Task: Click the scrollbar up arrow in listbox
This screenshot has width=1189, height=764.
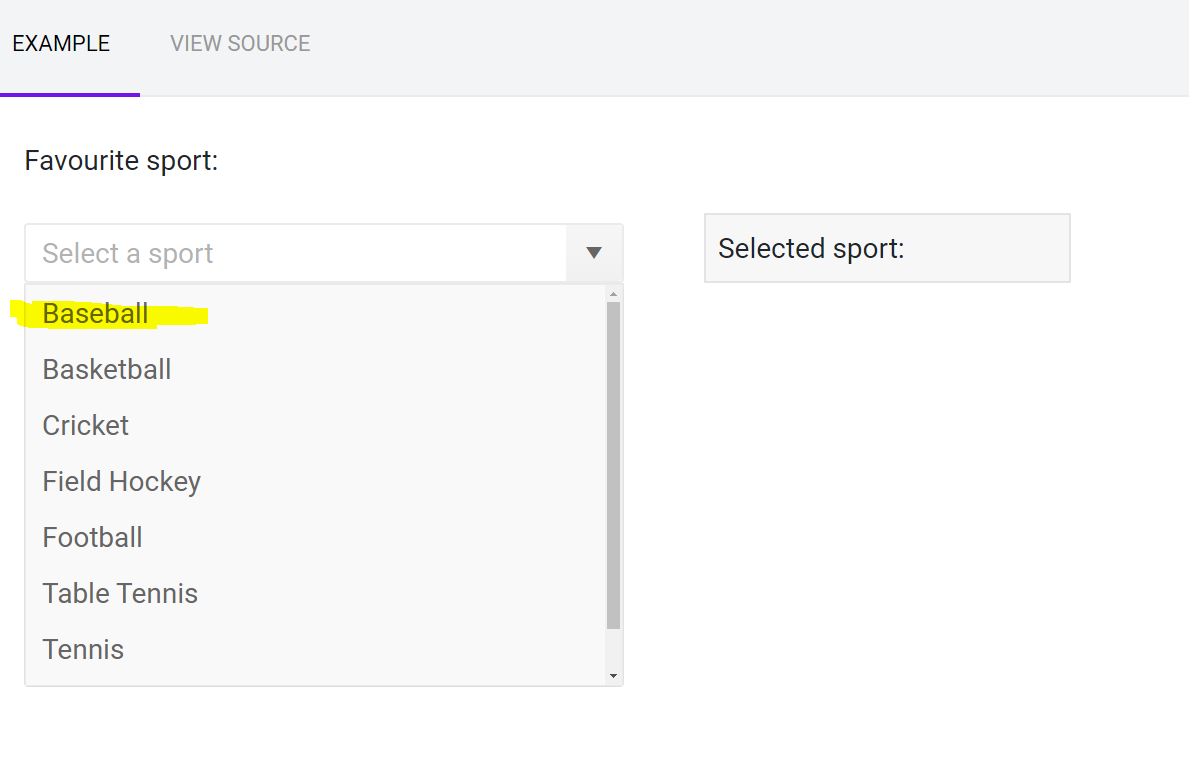Action: click(x=613, y=294)
